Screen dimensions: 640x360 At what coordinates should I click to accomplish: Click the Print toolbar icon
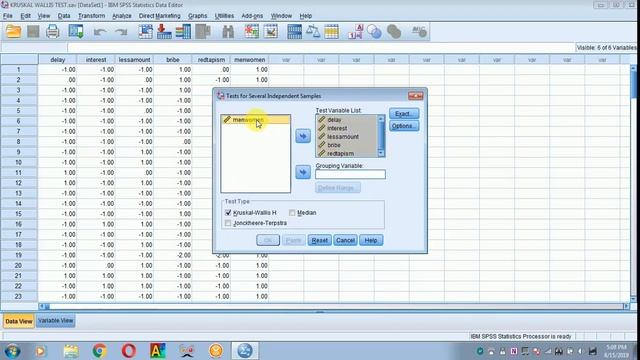53,31
